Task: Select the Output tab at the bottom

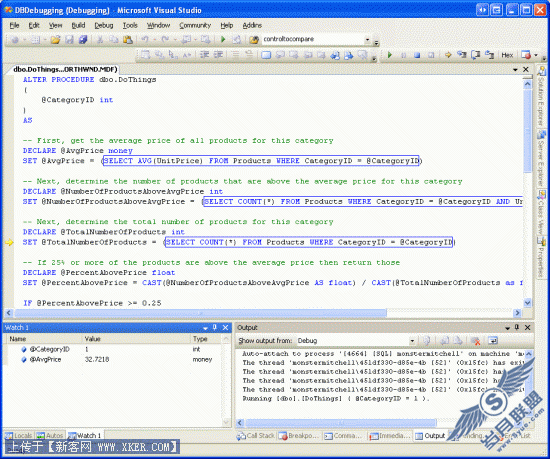Action: point(430,436)
